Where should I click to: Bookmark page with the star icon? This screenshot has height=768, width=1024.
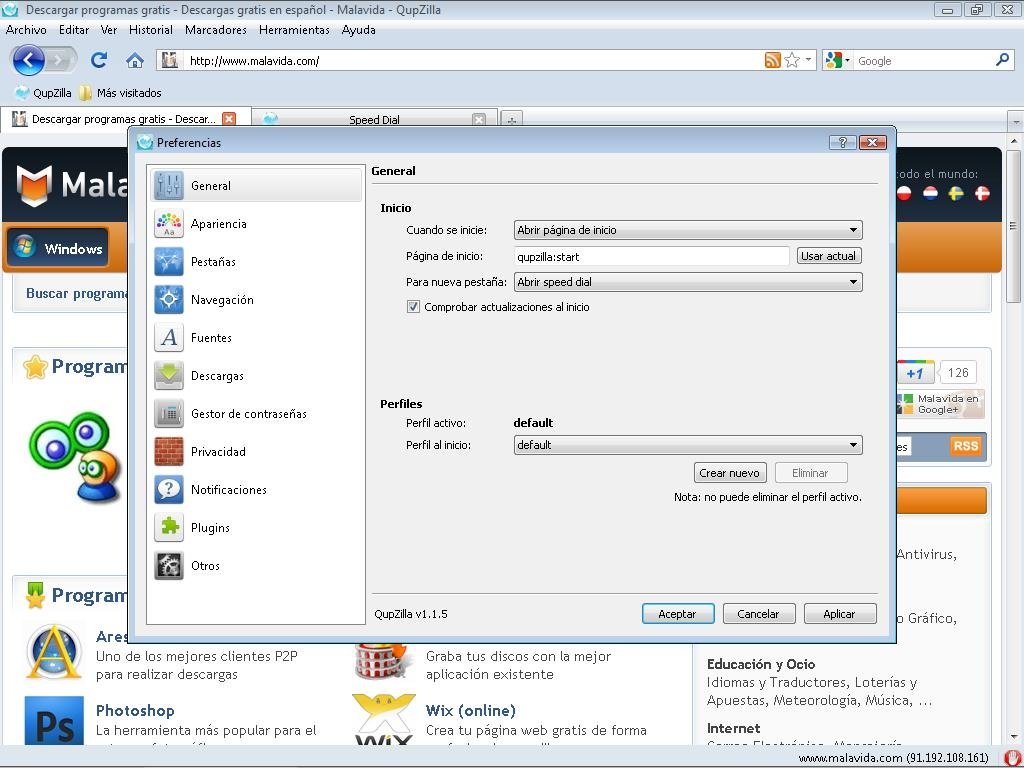pos(792,61)
